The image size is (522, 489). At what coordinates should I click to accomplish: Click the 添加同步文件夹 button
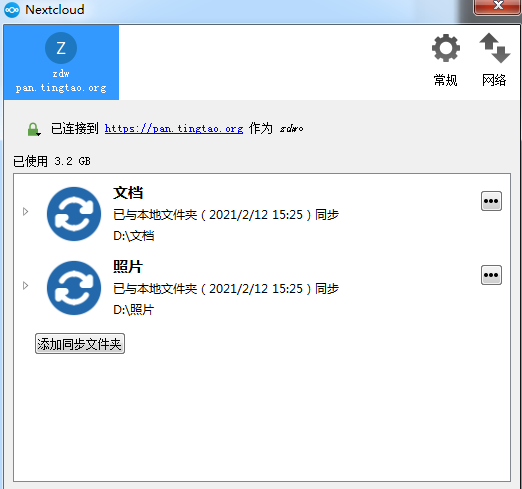pyautogui.click(x=80, y=344)
